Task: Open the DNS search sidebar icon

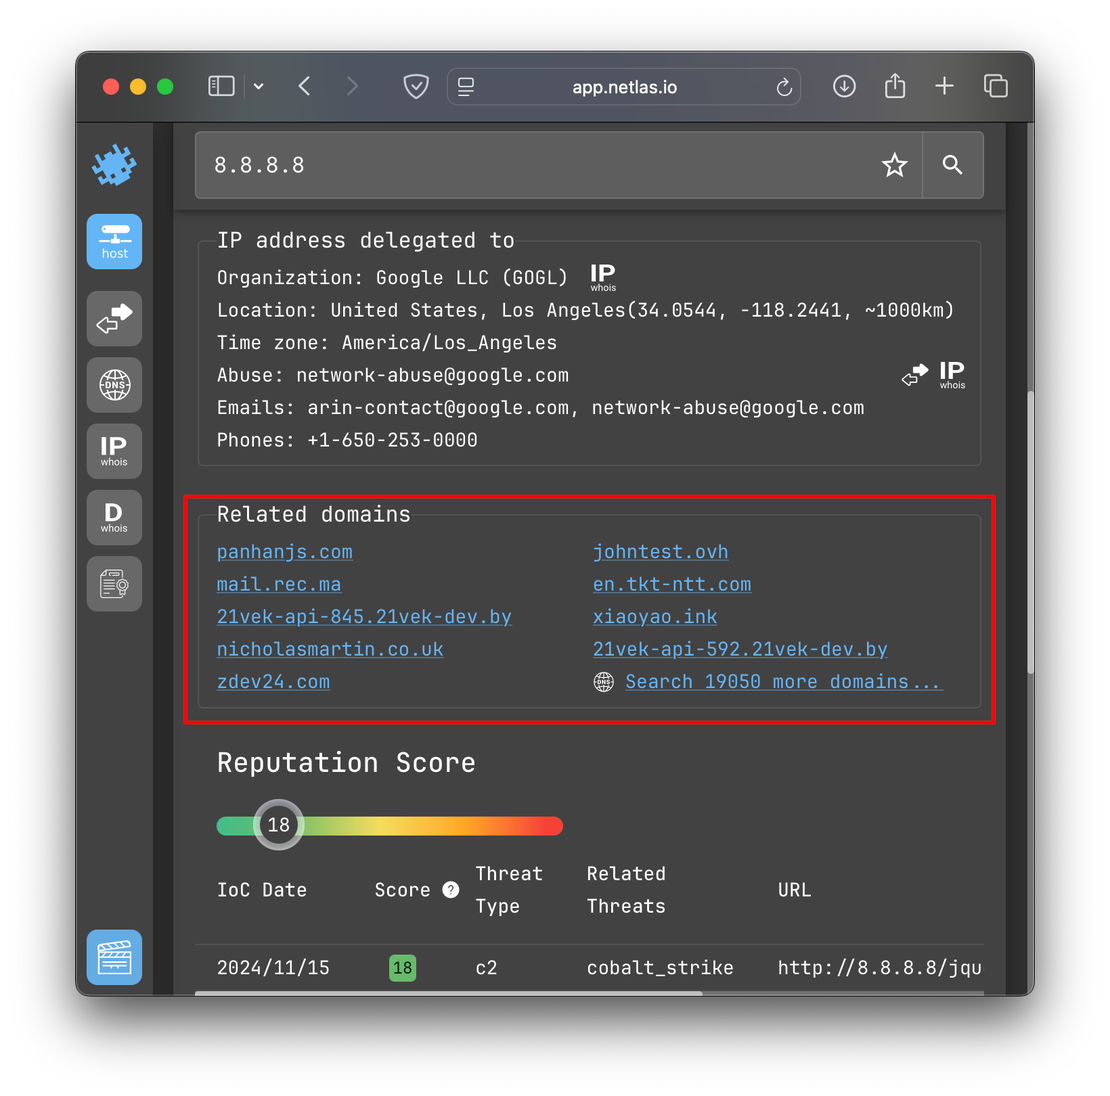Action: click(x=114, y=385)
